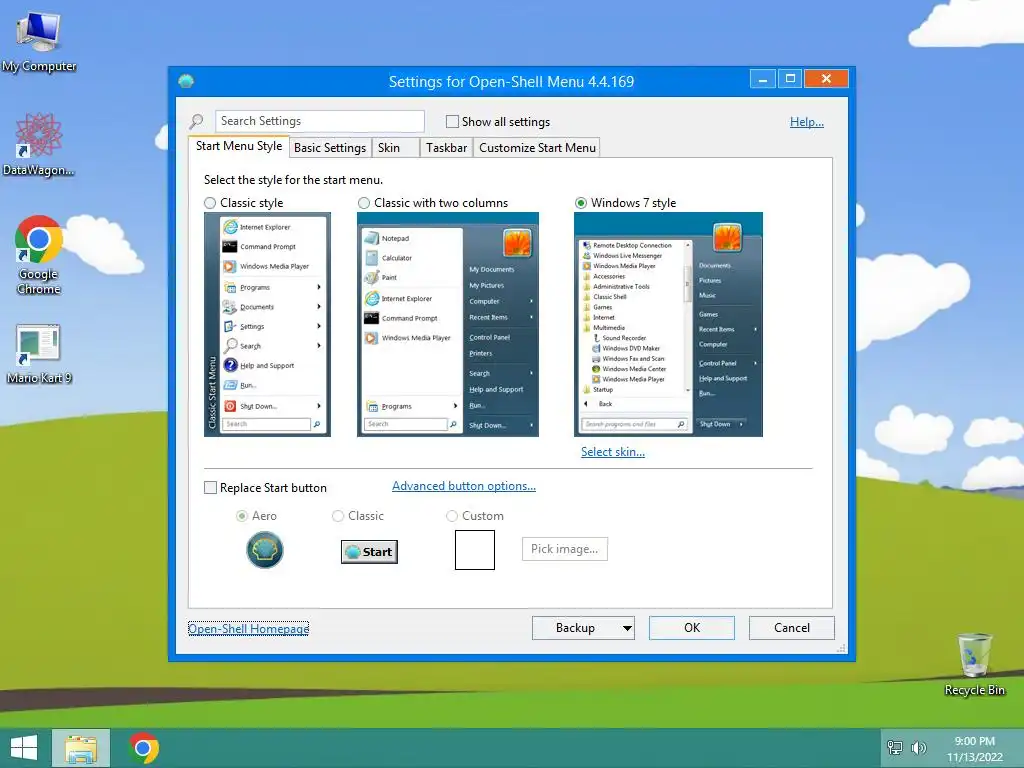Image resolution: width=1024 pixels, height=768 pixels.
Task: Click the empty Custom button image box
Action: coord(475,550)
